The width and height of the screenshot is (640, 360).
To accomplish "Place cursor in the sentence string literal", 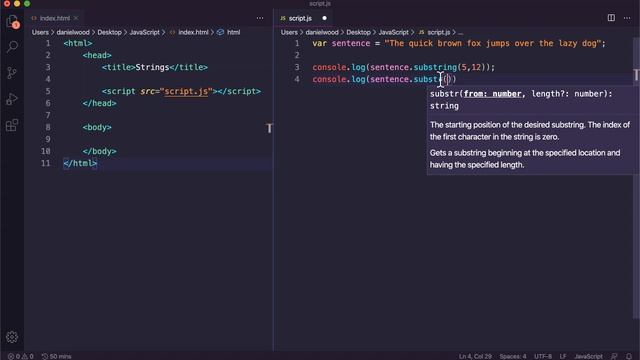I will (x=493, y=43).
